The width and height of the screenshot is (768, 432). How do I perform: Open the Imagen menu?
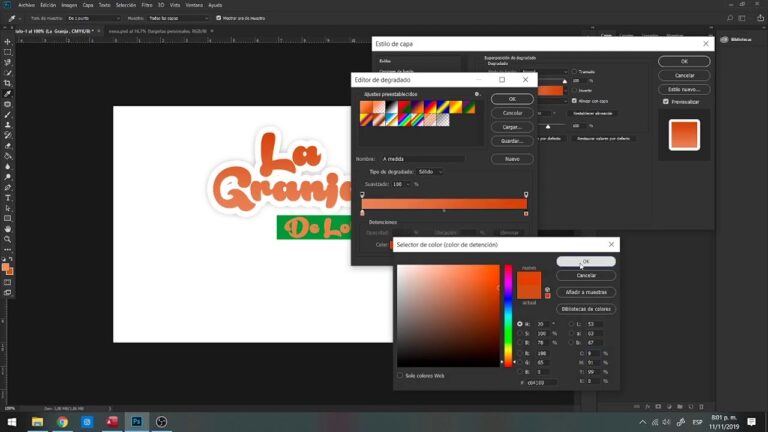(x=69, y=5)
